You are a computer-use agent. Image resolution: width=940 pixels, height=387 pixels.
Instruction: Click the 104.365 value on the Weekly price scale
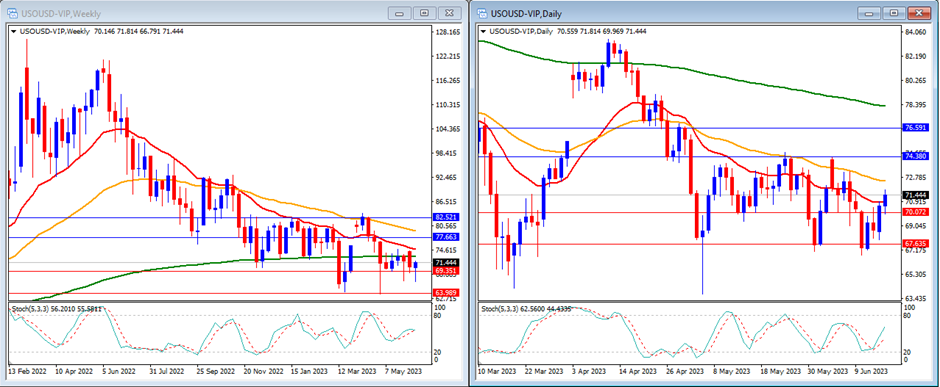pos(447,129)
